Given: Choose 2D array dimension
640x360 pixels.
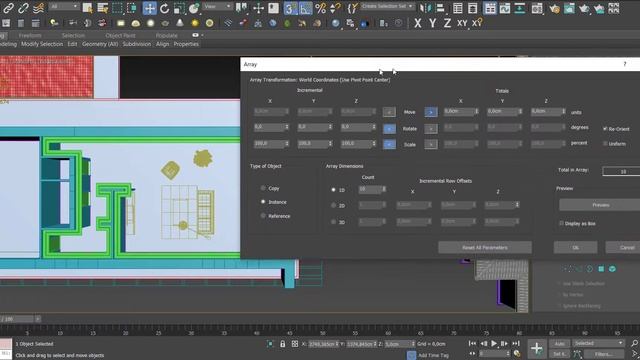Looking at the screenshot, I should (338, 206).
